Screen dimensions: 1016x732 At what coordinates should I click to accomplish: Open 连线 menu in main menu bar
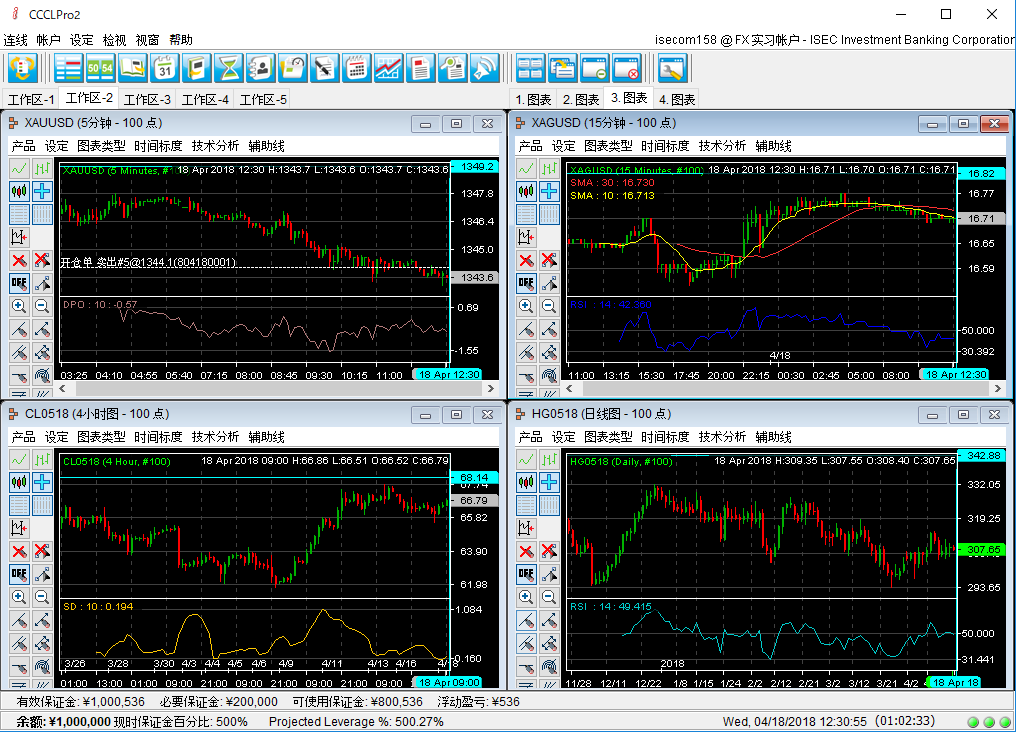16,40
